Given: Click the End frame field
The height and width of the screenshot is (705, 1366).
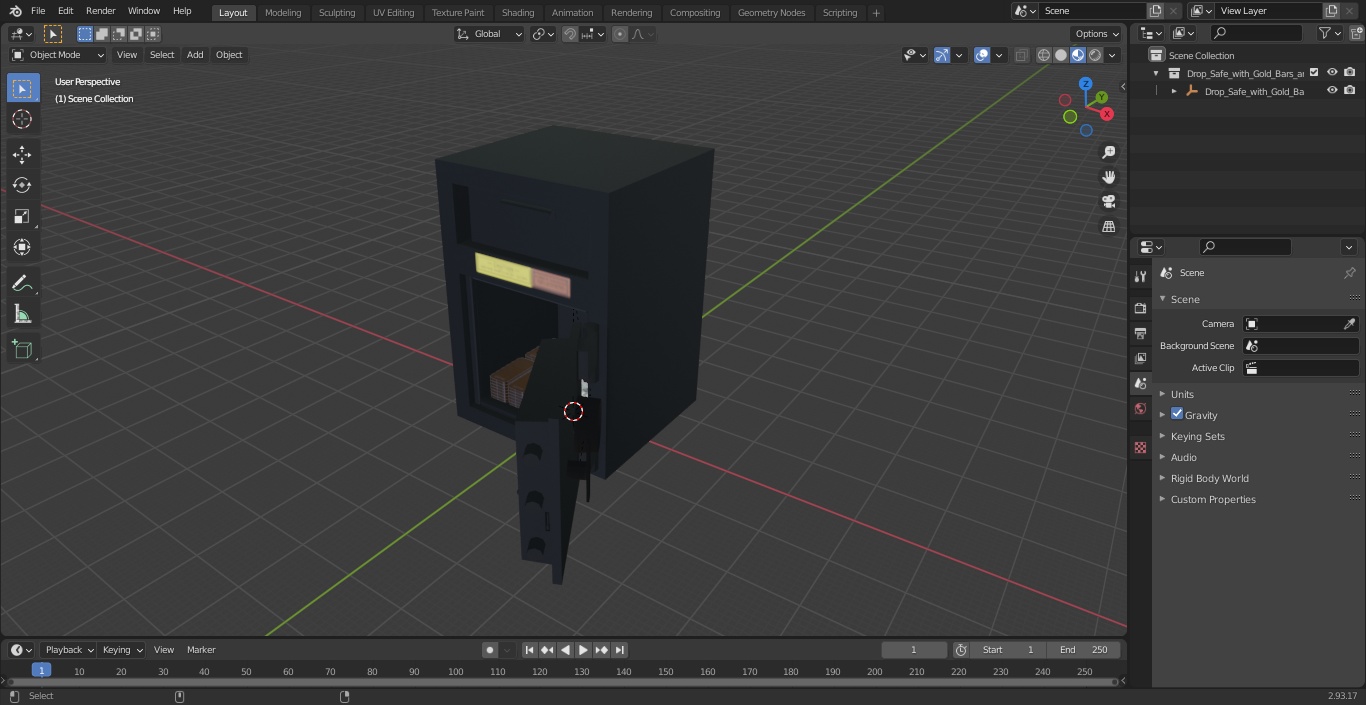Looking at the screenshot, I should tap(1084, 650).
